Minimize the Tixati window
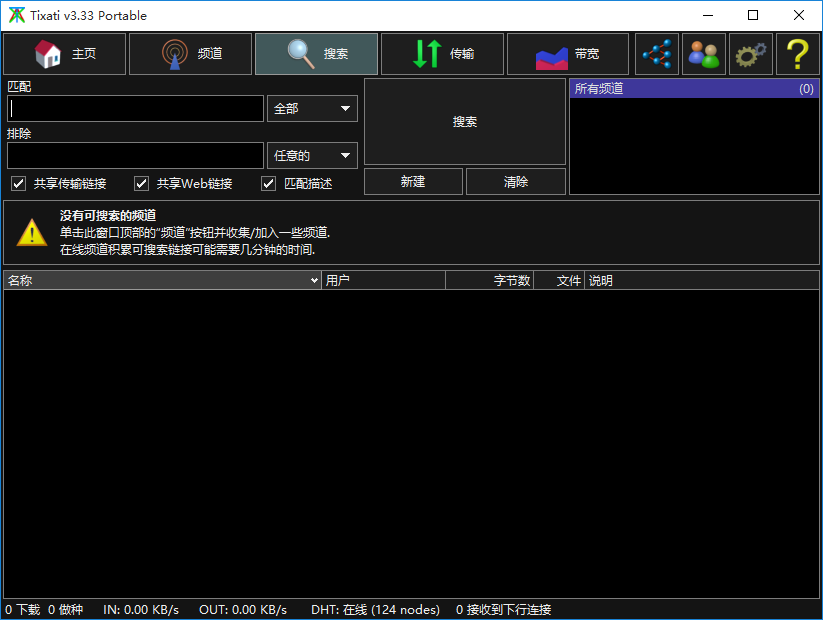 pos(708,15)
